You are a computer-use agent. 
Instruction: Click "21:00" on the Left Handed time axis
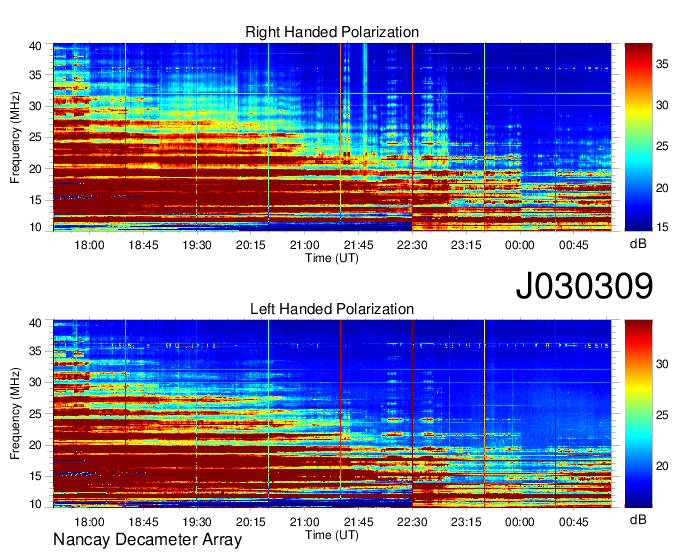[x=304, y=522]
